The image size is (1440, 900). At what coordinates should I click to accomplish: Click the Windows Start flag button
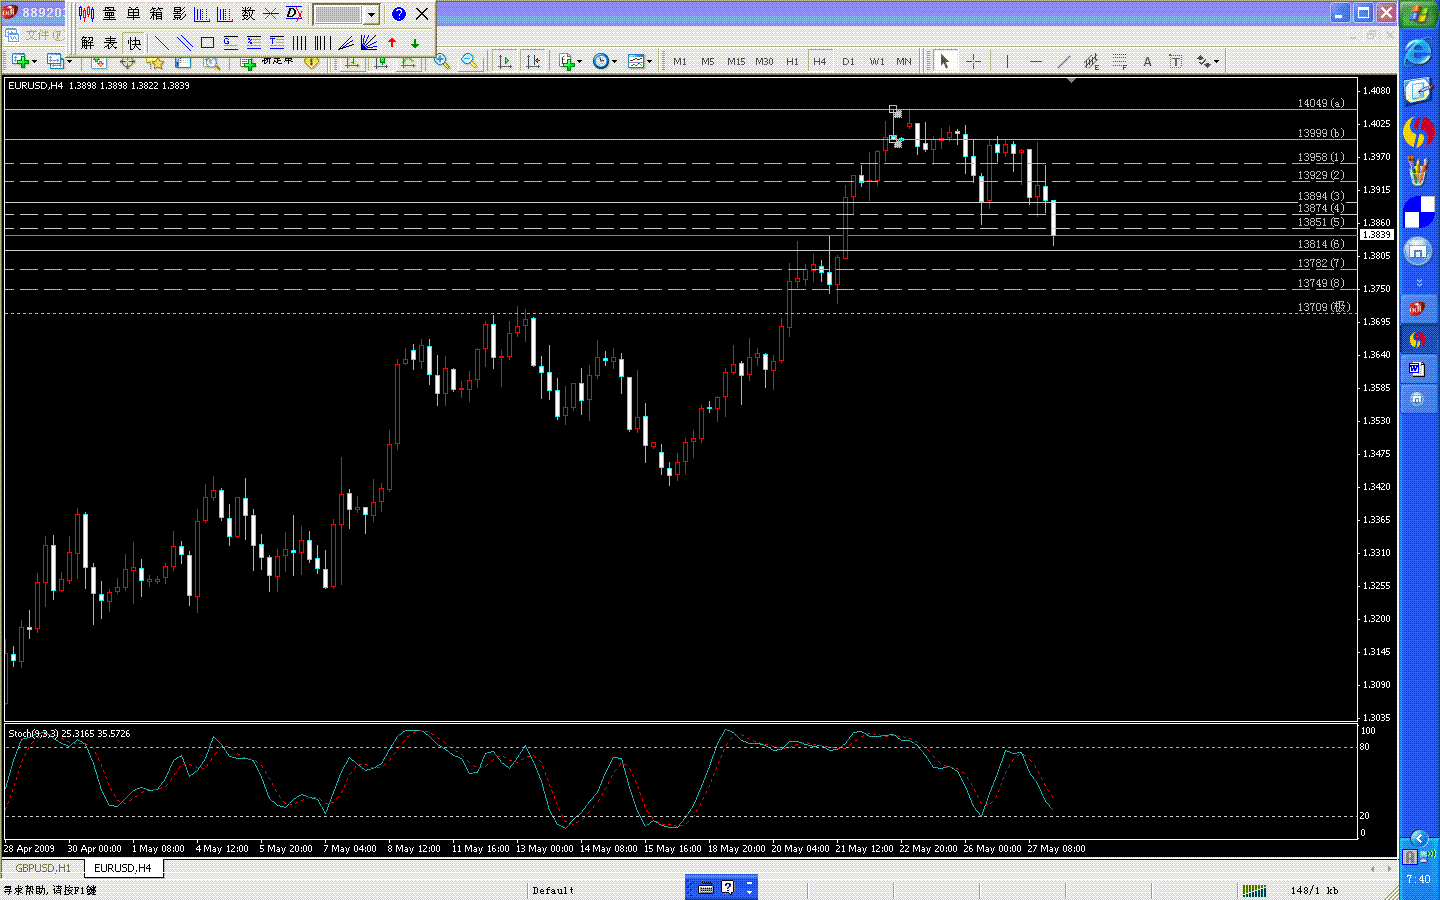click(1418, 15)
